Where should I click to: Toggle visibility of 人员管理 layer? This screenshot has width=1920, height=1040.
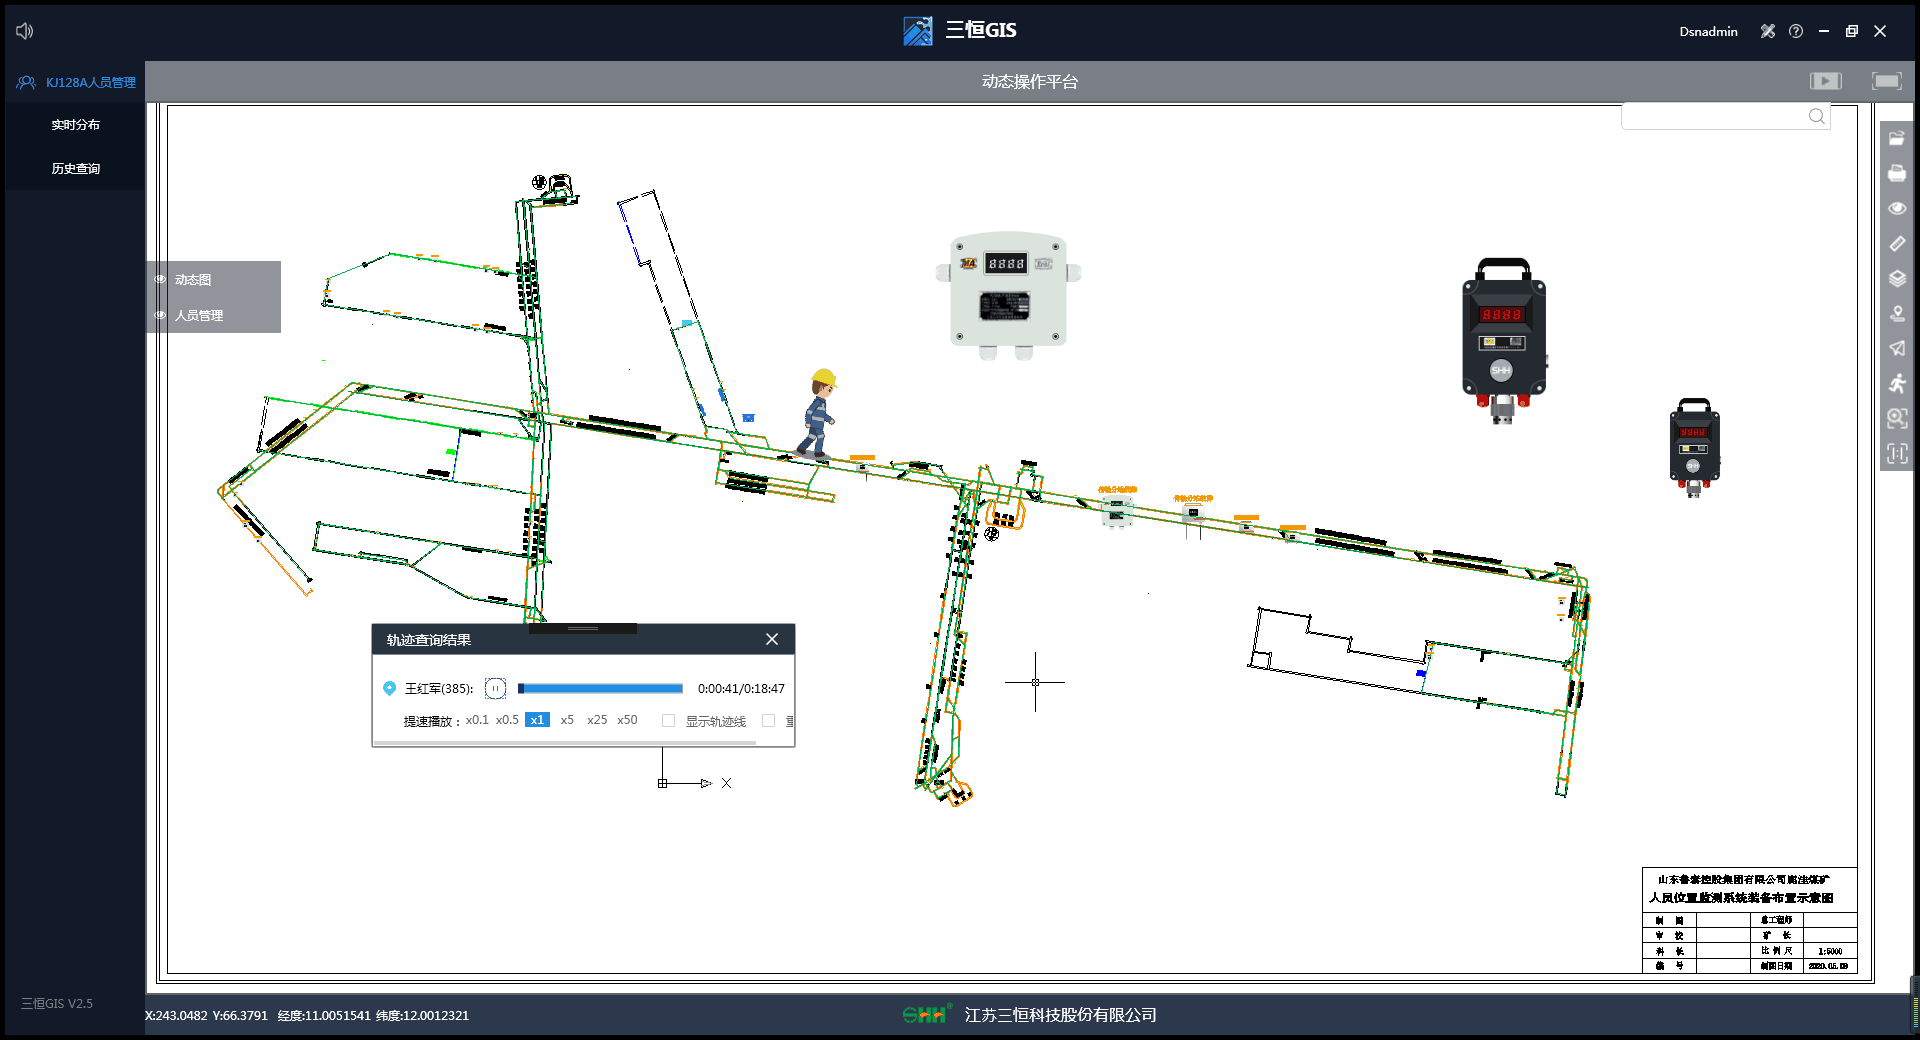pyautogui.click(x=160, y=315)
